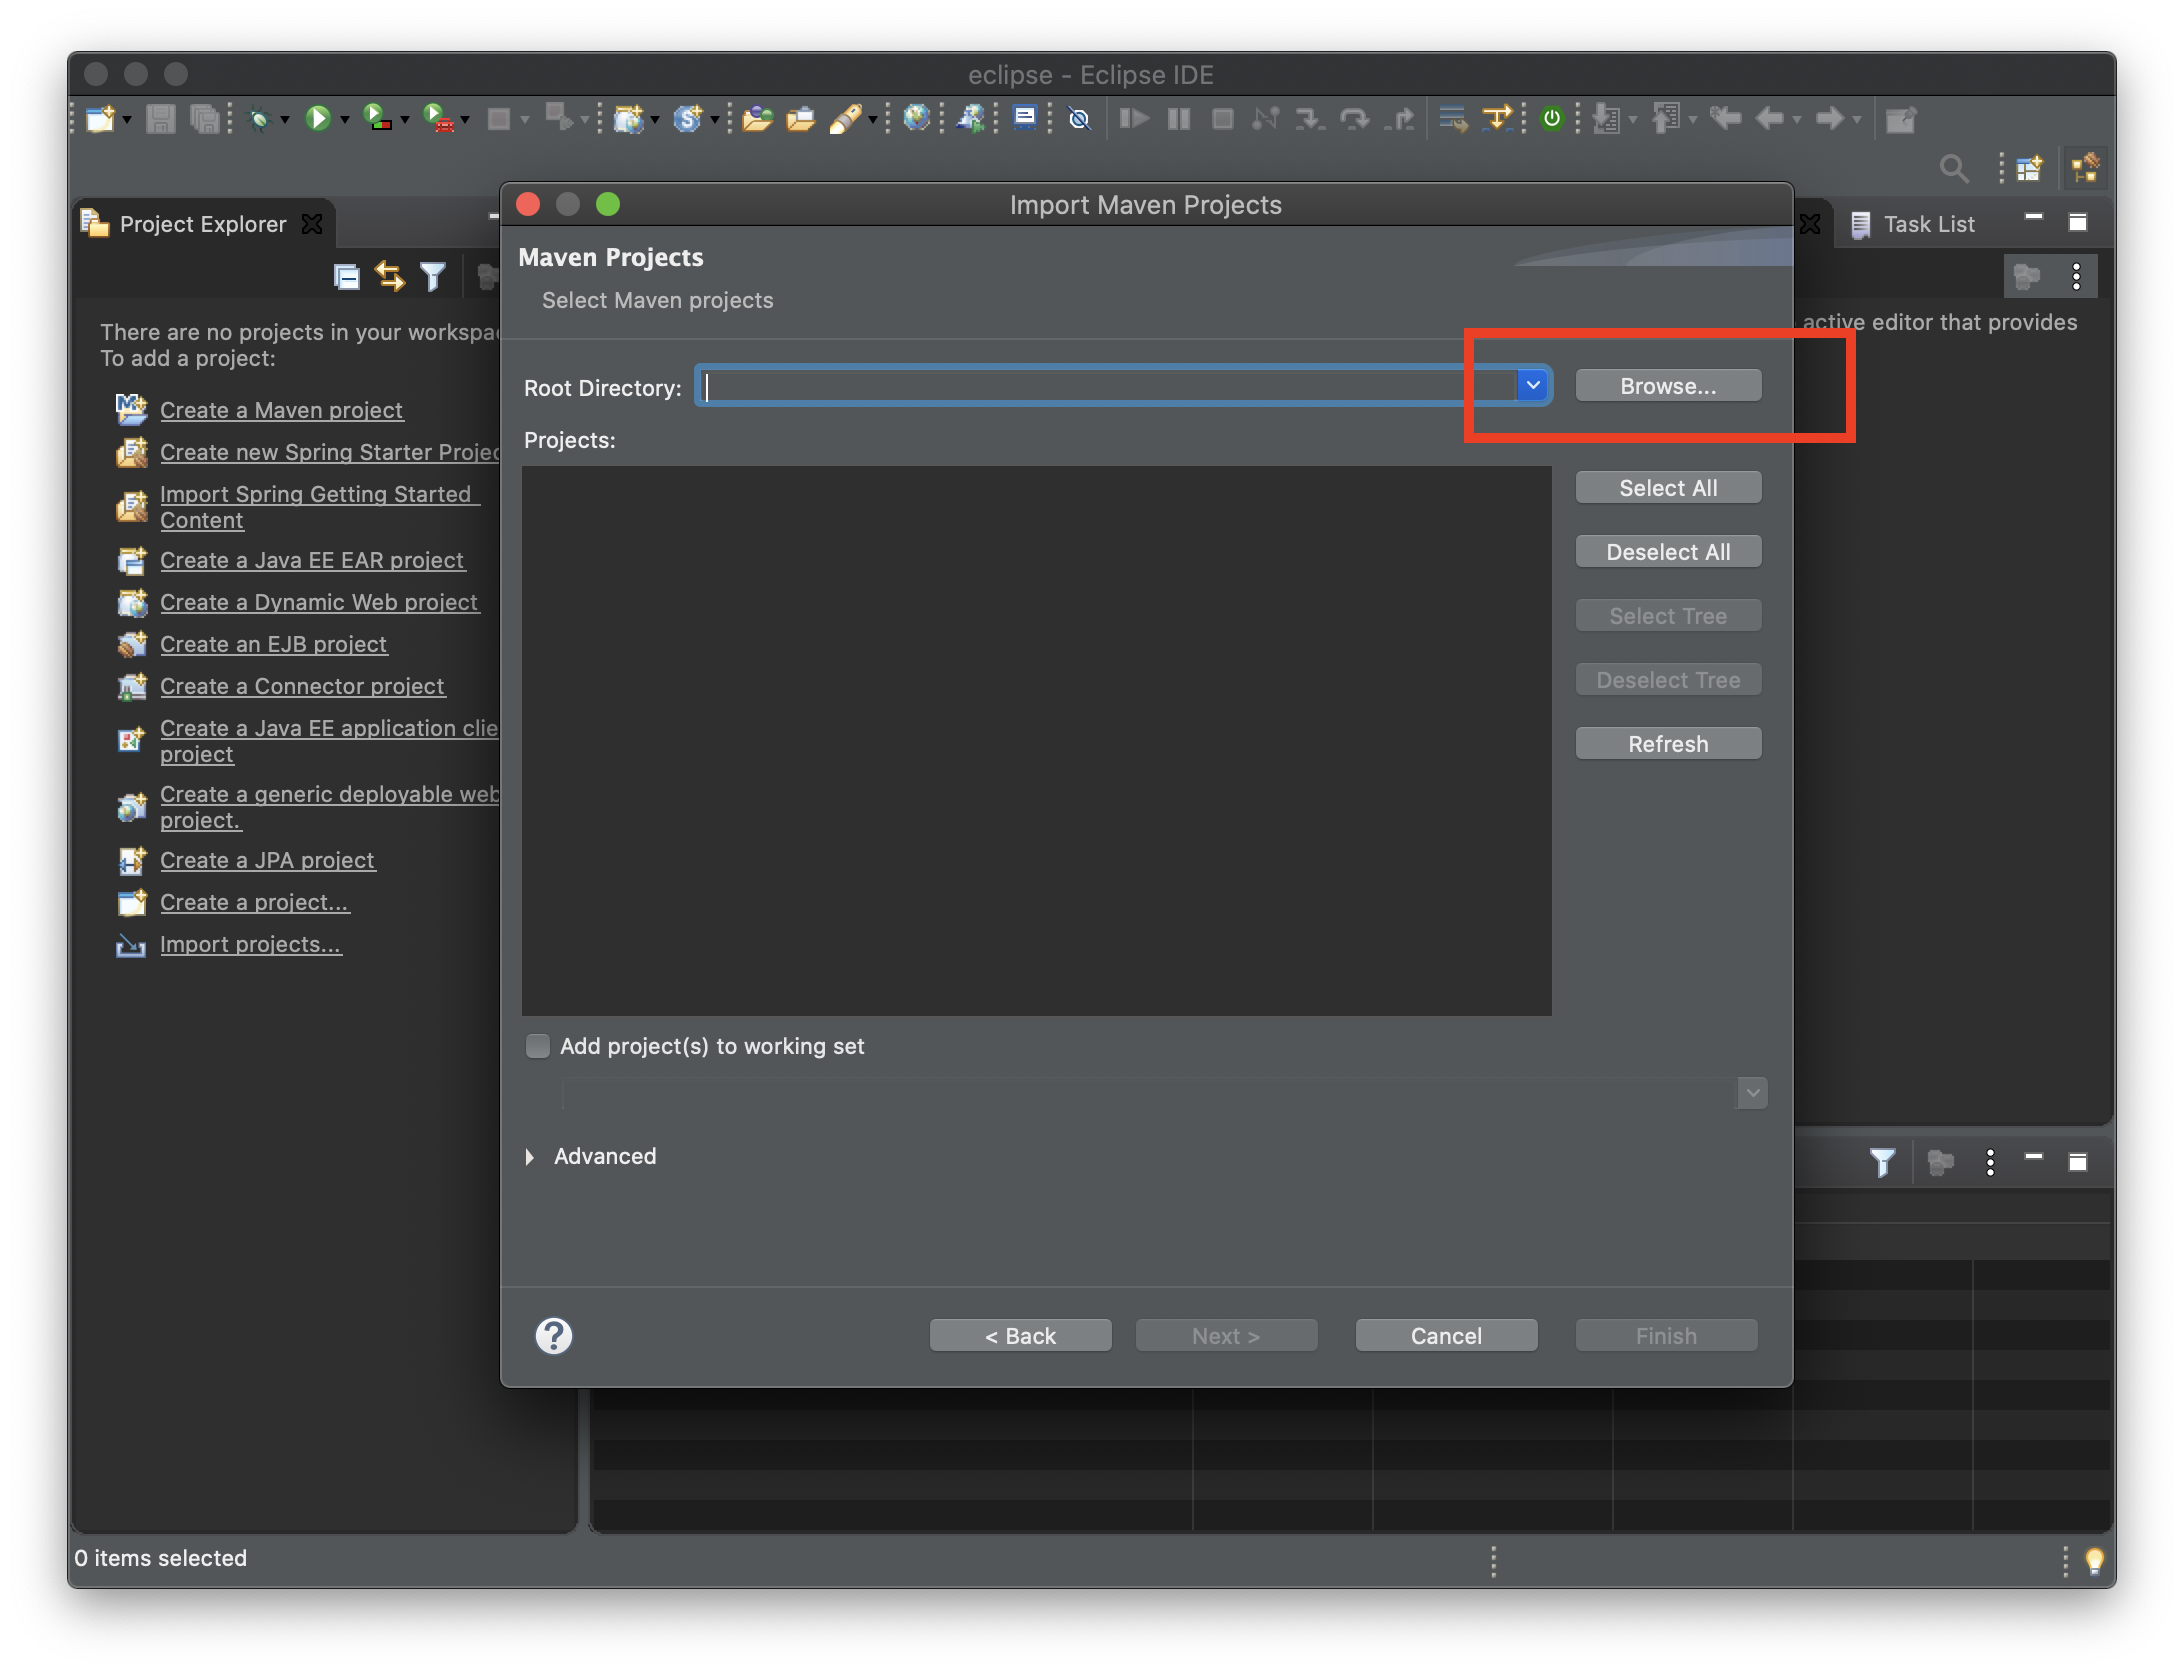
Task: Open the New wizard dropdown arrow
Action: tap(127, 120)
